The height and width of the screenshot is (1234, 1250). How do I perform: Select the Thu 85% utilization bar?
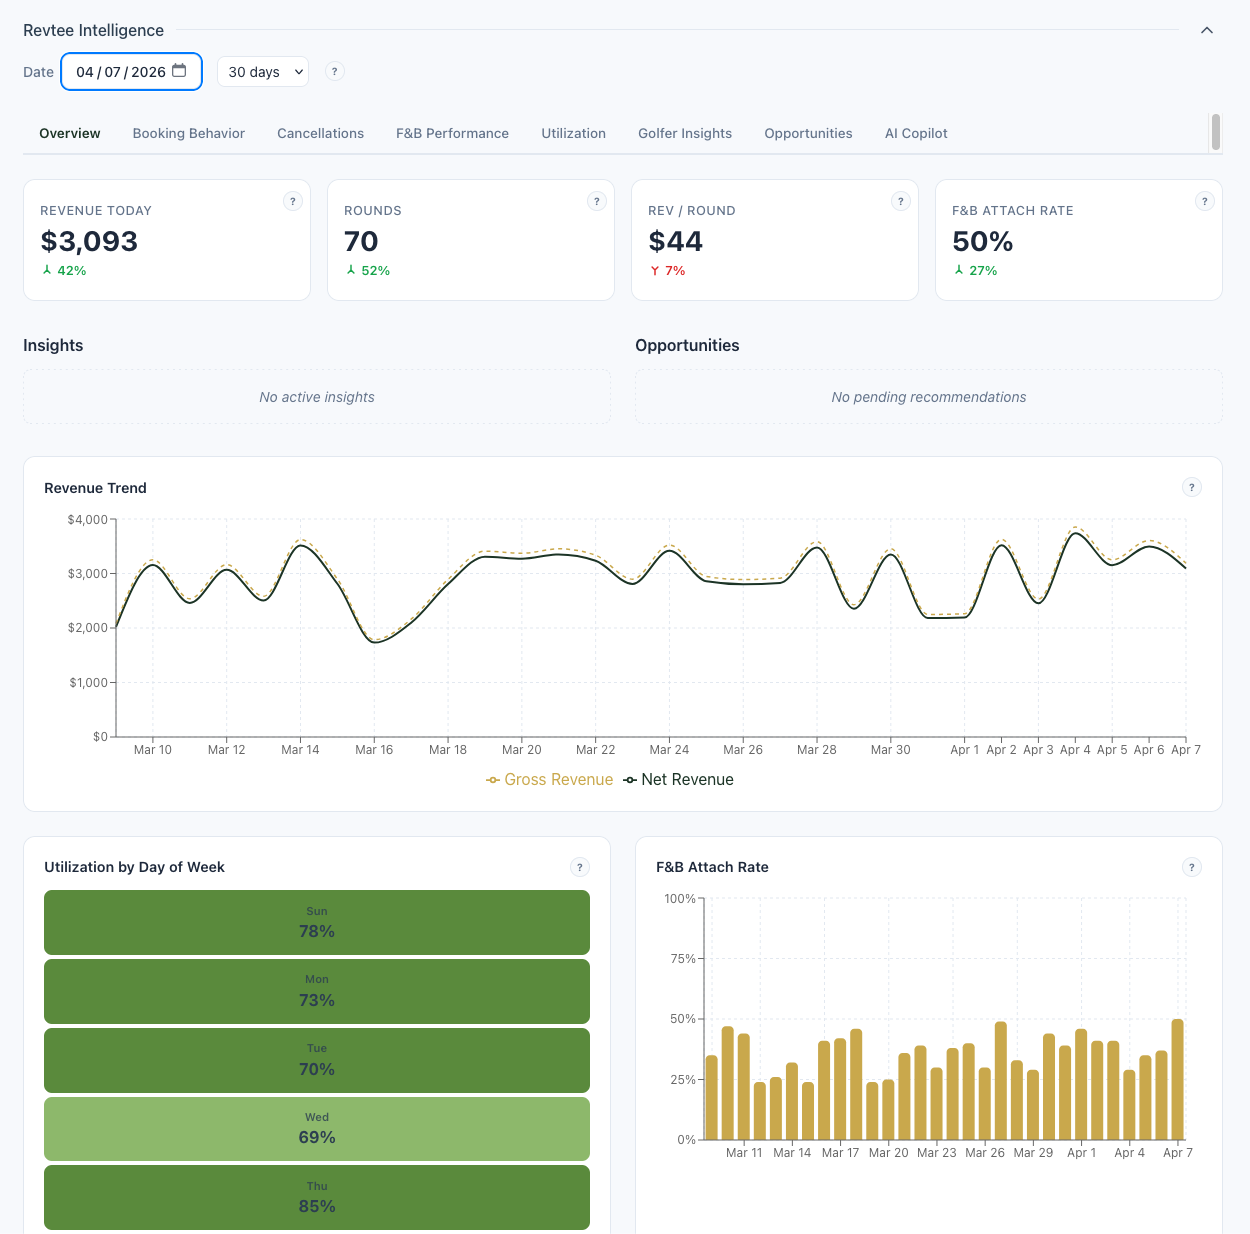pos(316,1197)
